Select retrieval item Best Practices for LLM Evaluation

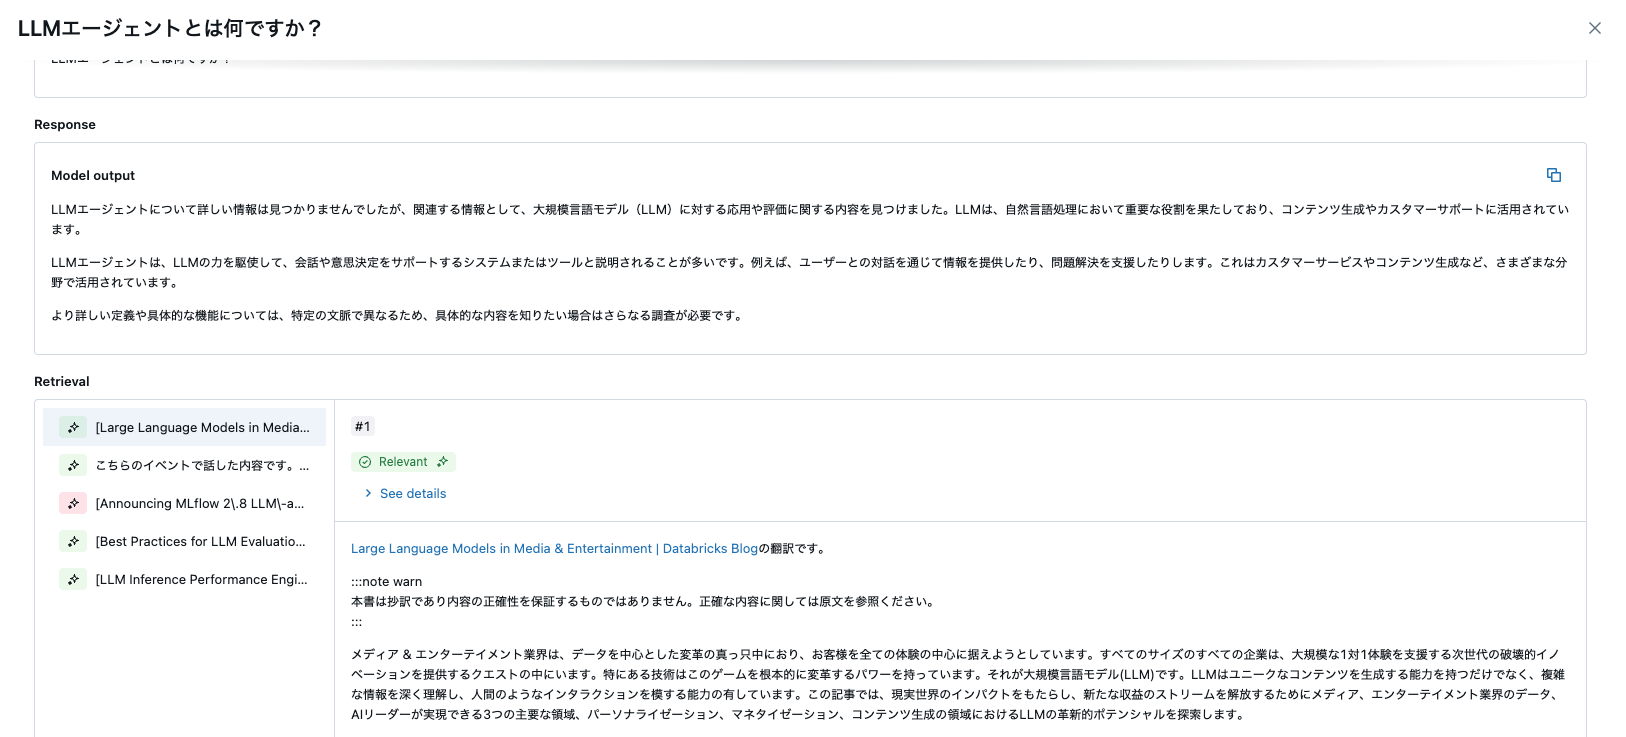[184, 541]
